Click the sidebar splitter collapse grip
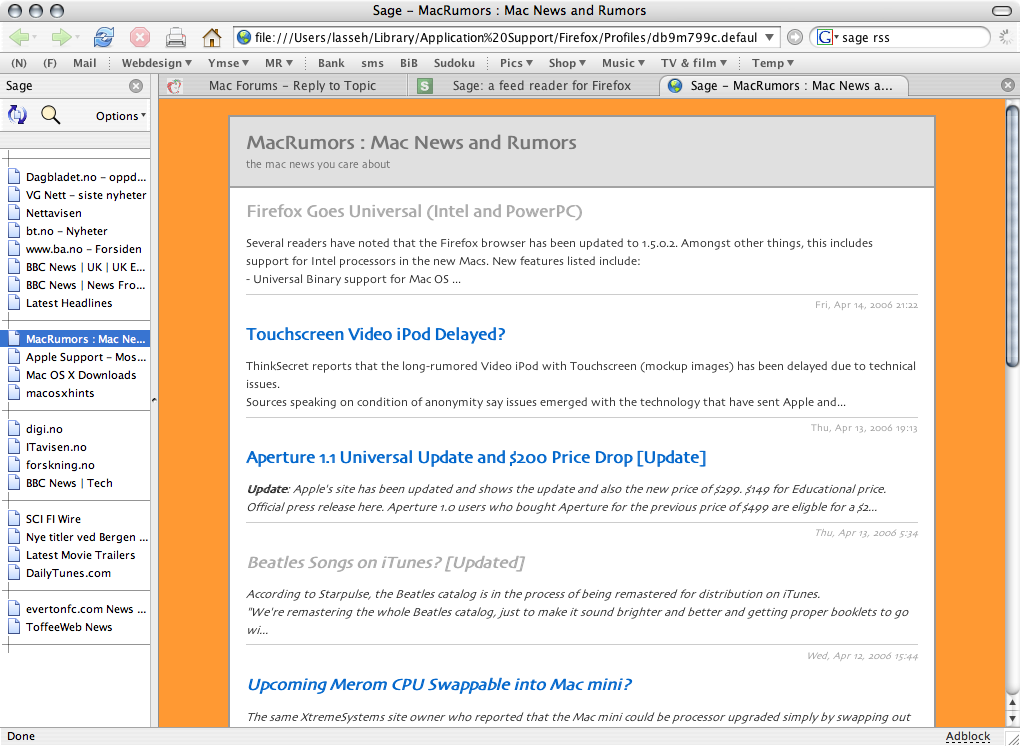 coord(154,400)
